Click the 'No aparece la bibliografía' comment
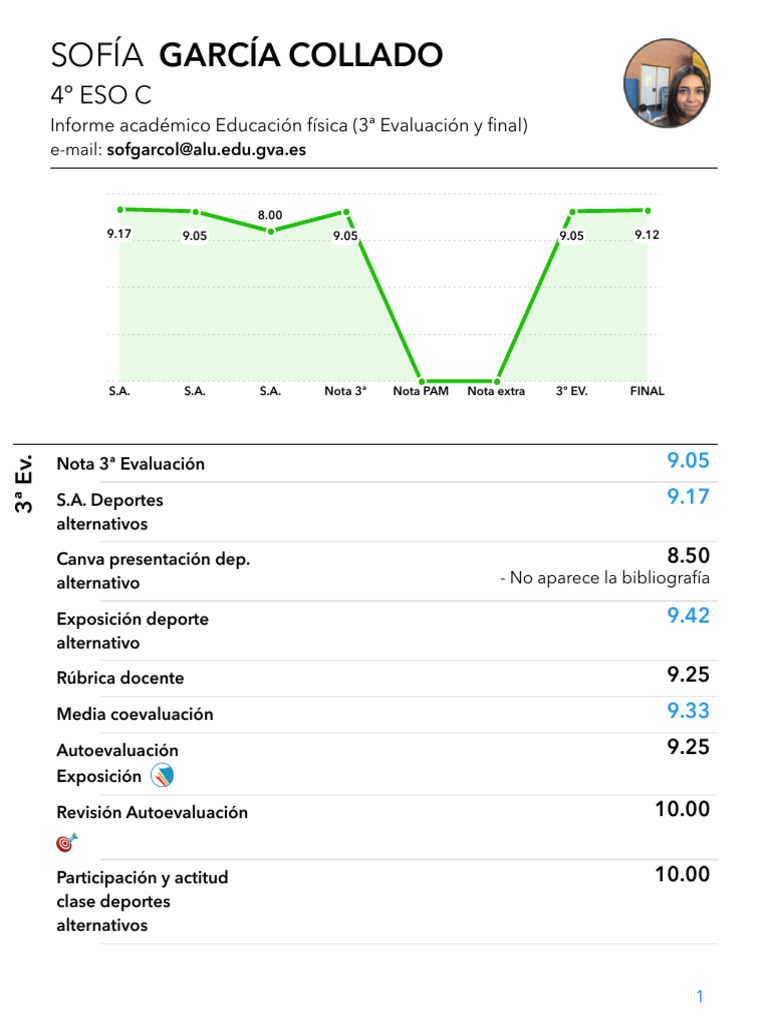 point(605,578)
